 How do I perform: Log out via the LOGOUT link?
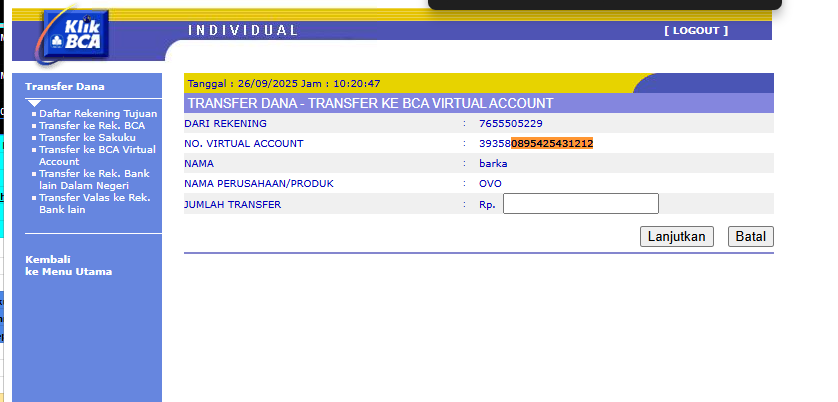[x=696, y=30]
